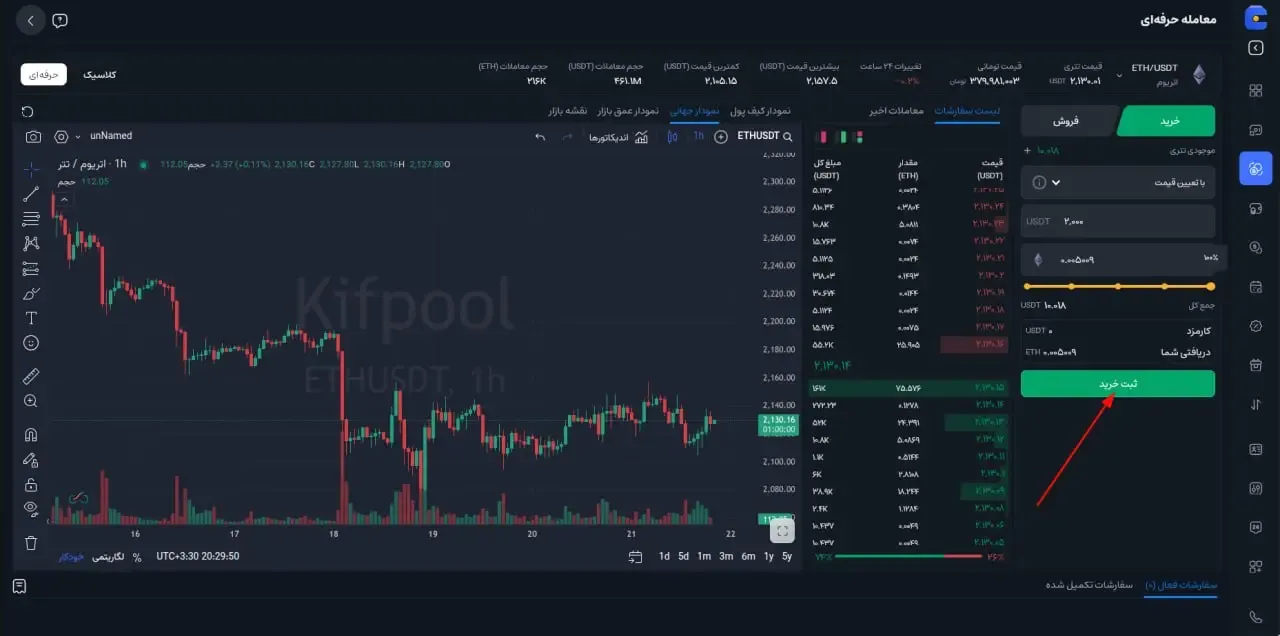
Task: Select the Buy tab
Action: pos(1168,121)
